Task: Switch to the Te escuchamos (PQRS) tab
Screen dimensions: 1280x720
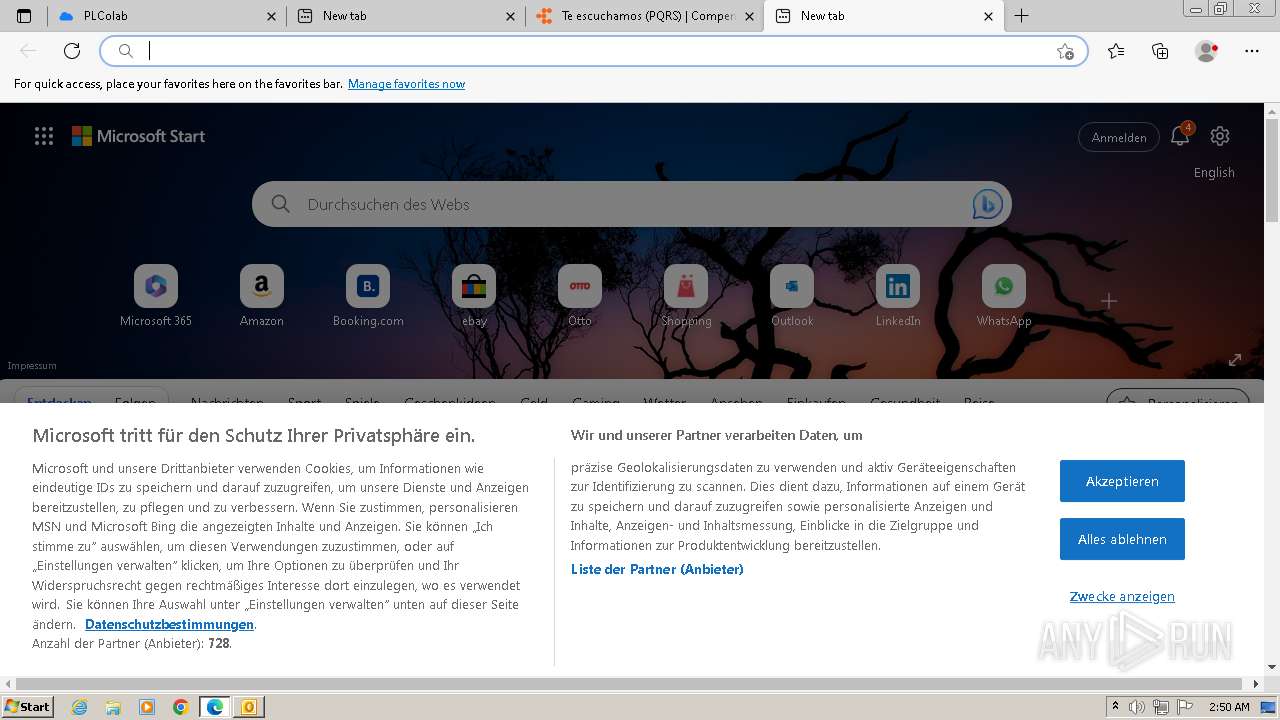Action: point(644,16)
